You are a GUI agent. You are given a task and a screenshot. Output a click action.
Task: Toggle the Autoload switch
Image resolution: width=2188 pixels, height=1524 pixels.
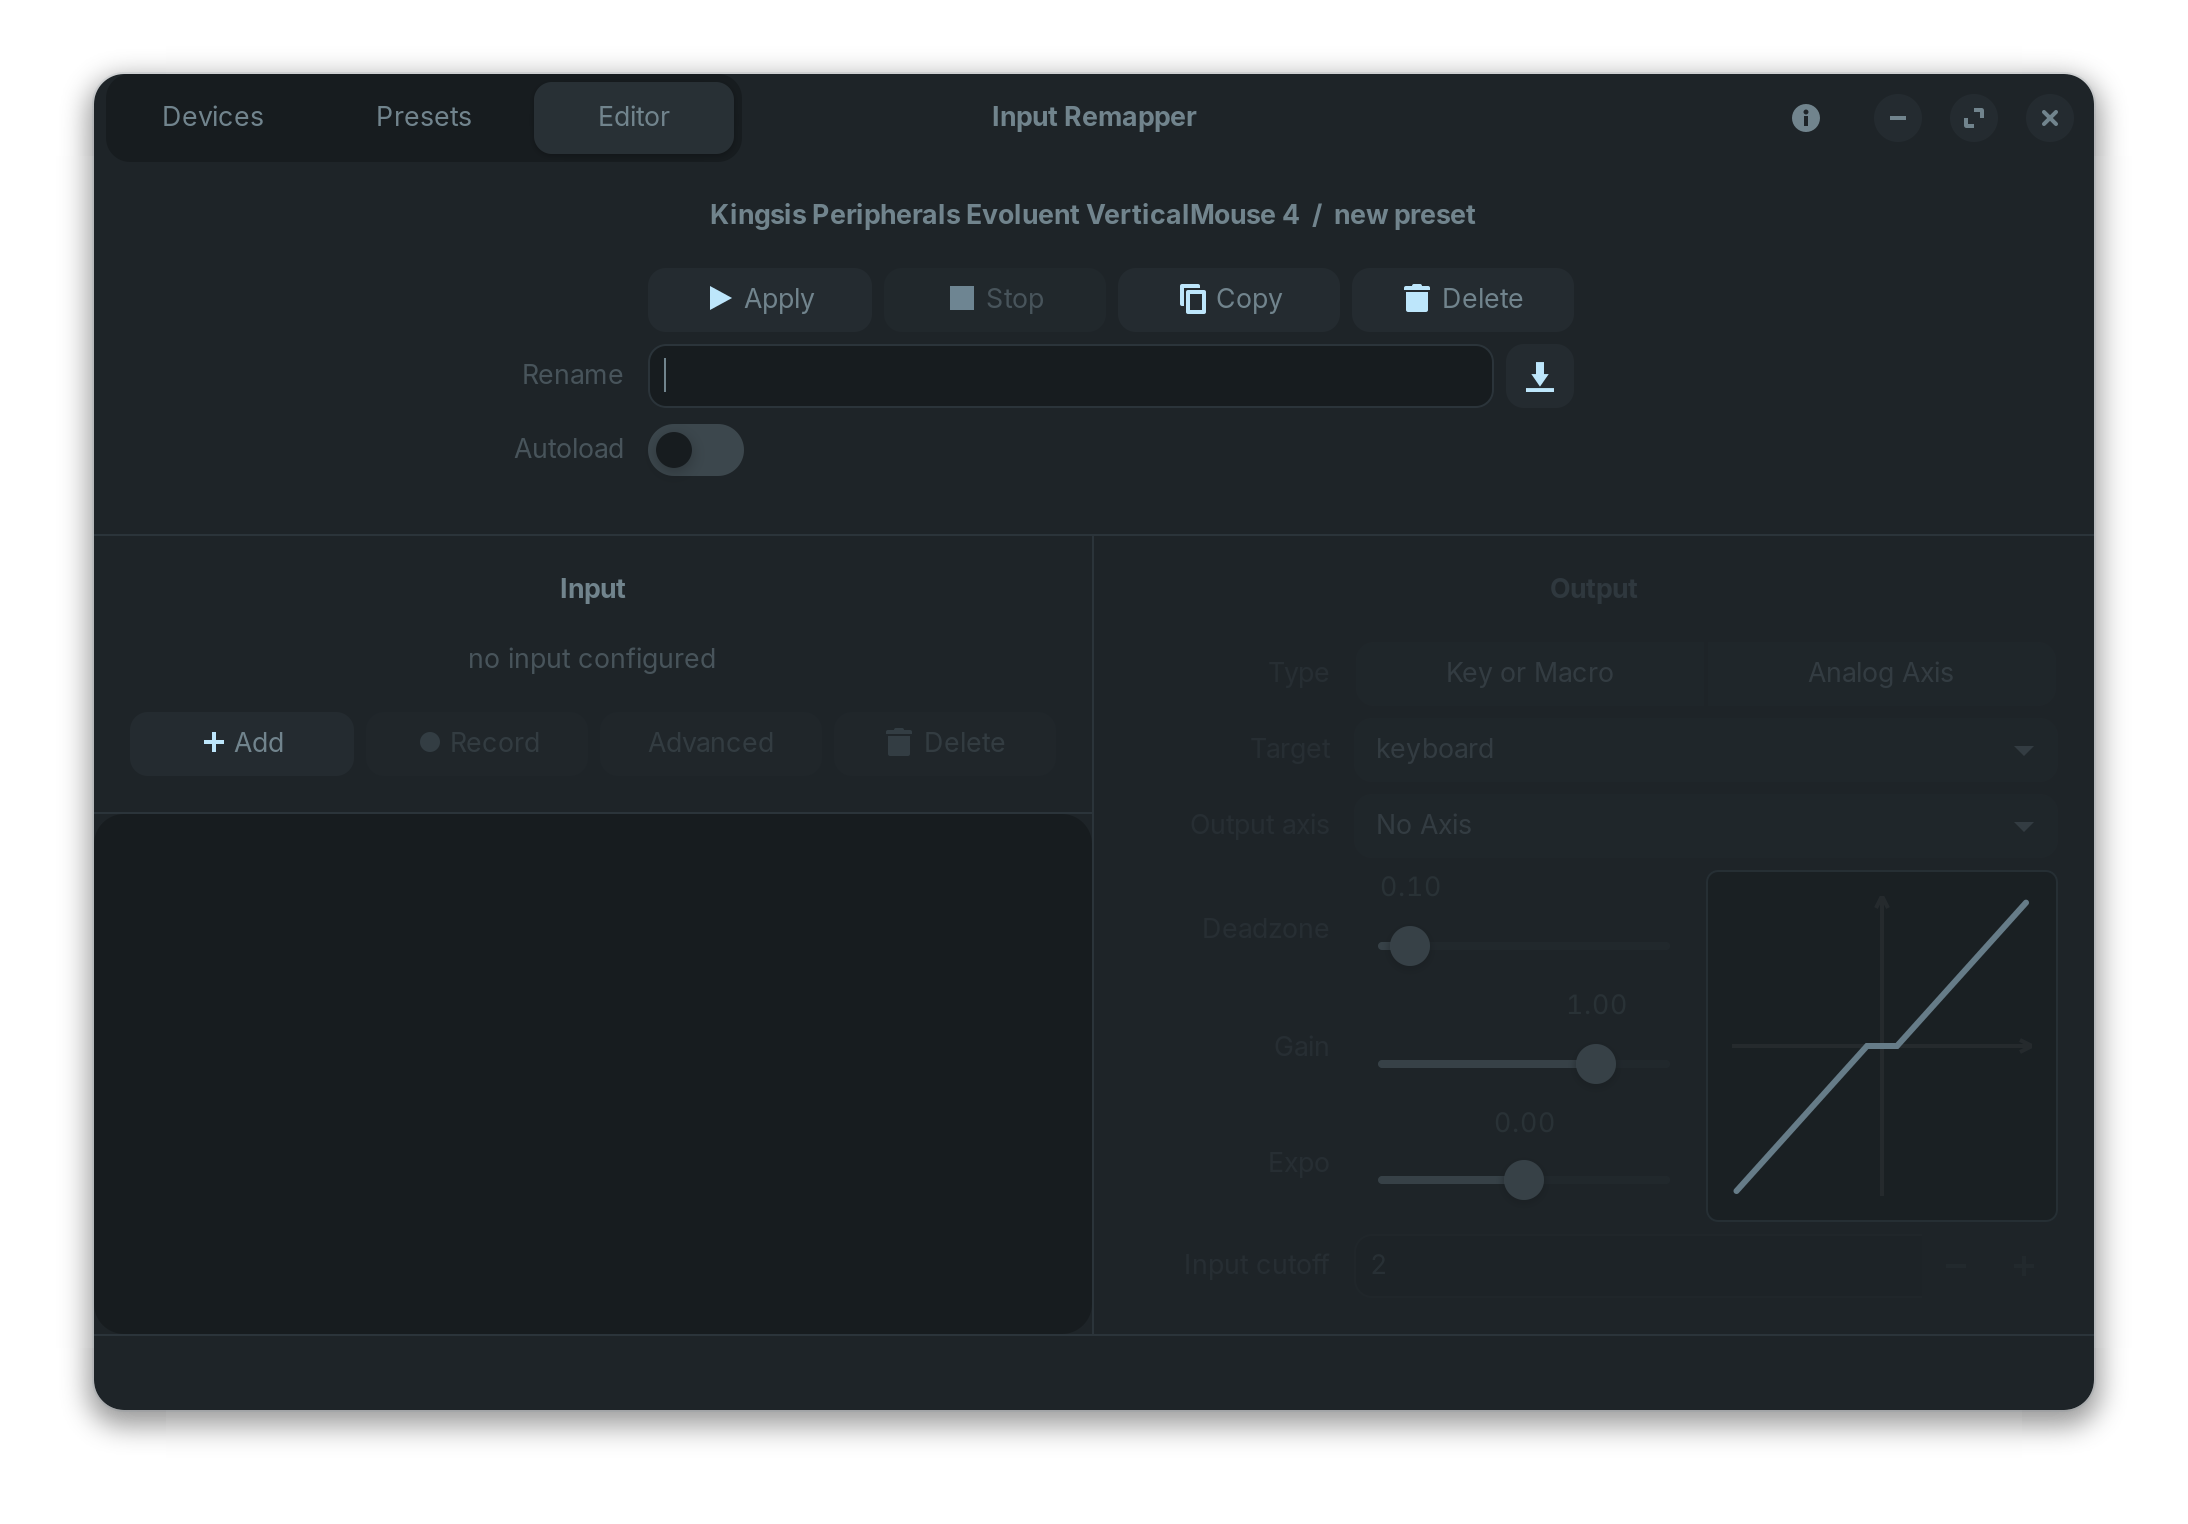click(695, 450)
